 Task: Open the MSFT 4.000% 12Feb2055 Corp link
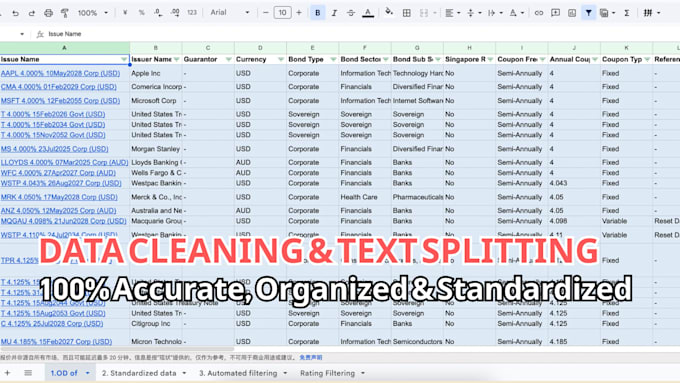60,101
